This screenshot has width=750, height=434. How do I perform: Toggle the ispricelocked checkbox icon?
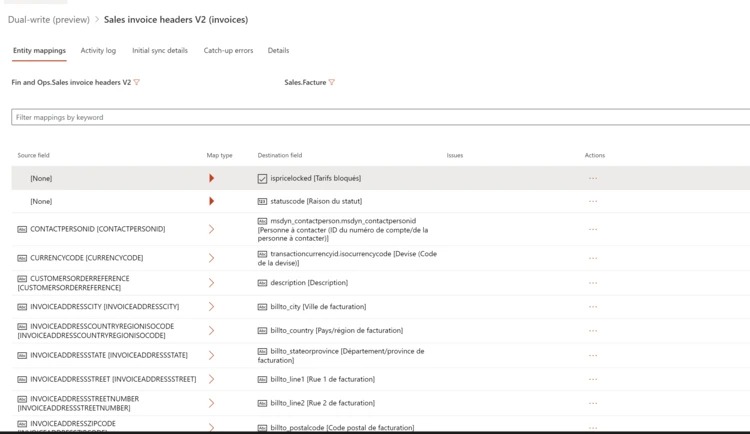tap(262, 179)
